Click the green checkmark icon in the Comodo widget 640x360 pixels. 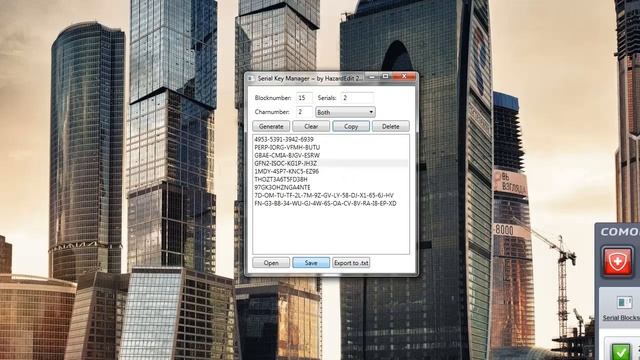tap(620, 351)
